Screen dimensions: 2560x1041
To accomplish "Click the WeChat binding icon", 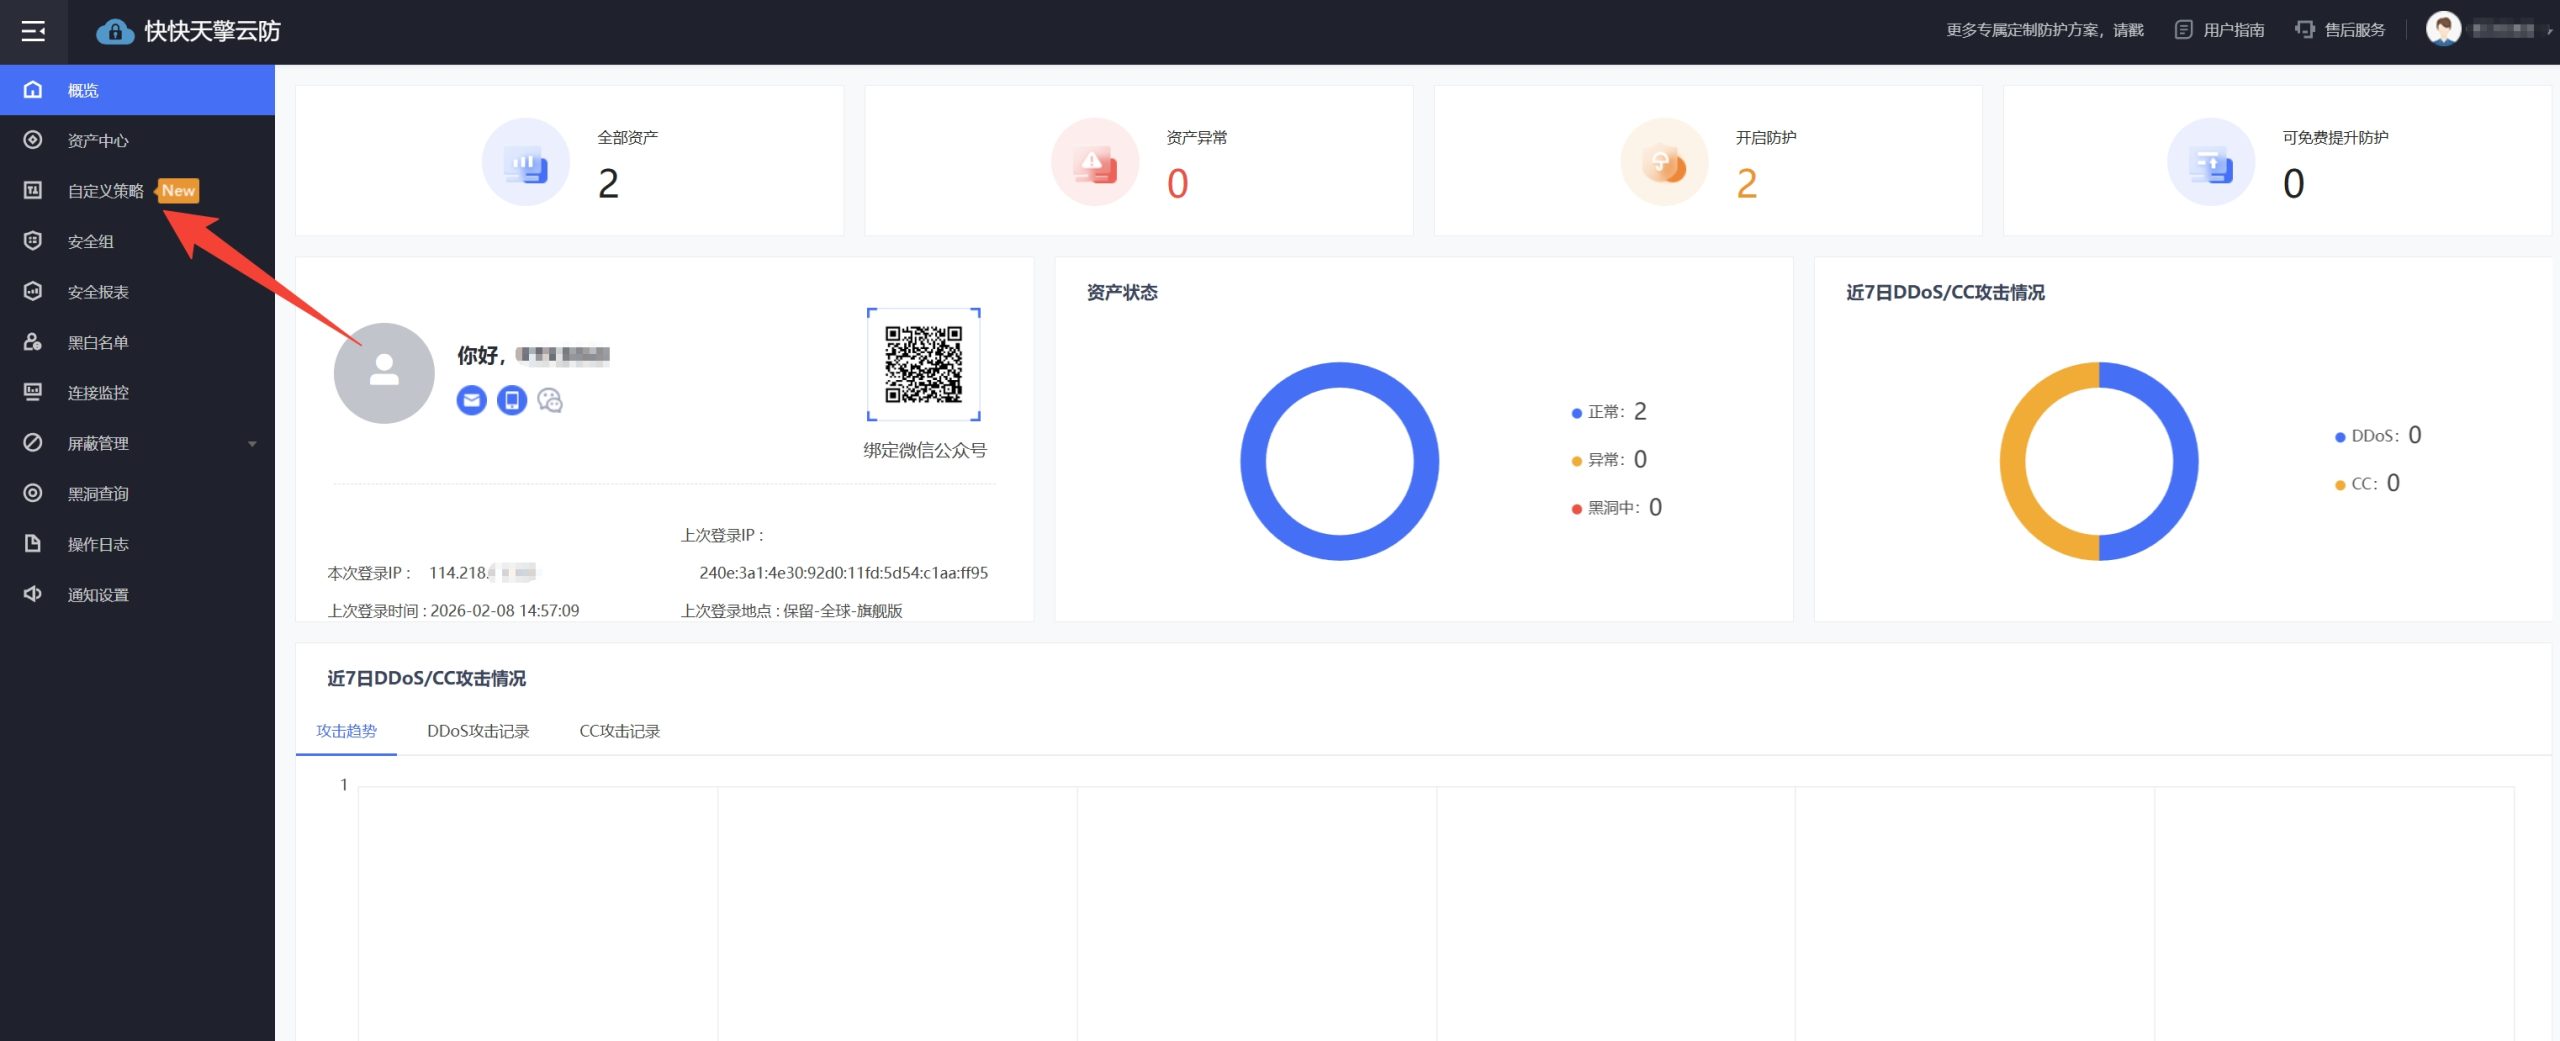I will (x=550, y=401).
